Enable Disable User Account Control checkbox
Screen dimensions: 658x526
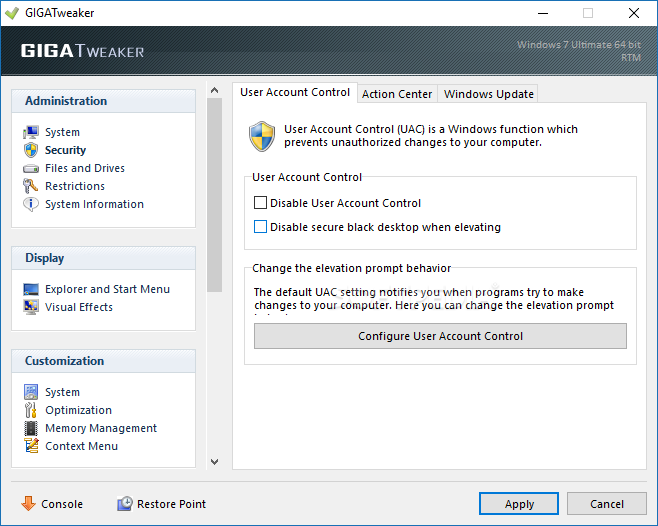tap(260, 203)
